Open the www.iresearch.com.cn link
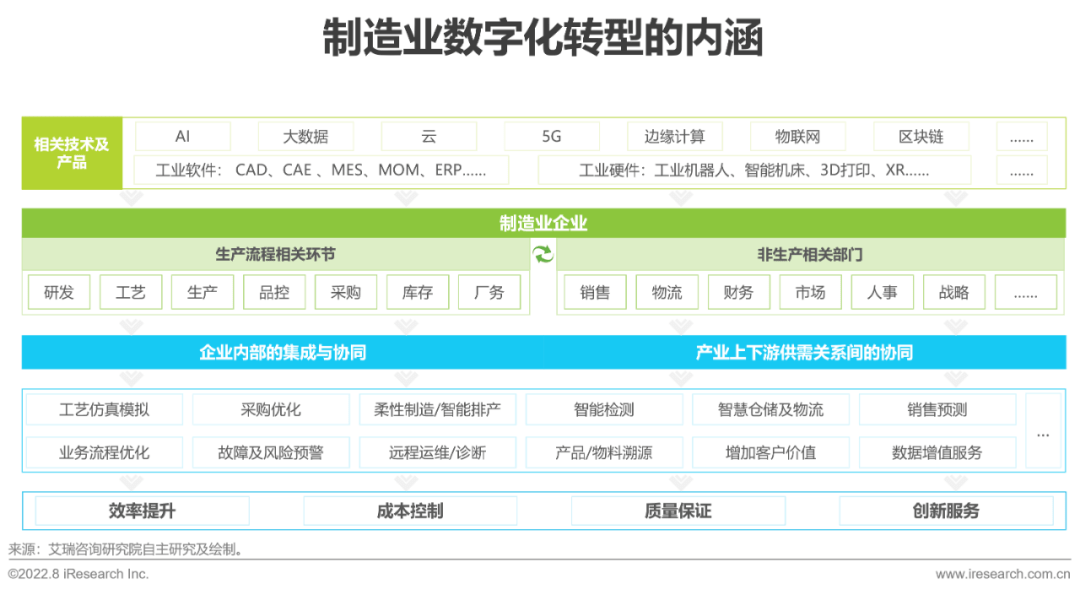 [1002, 574]
